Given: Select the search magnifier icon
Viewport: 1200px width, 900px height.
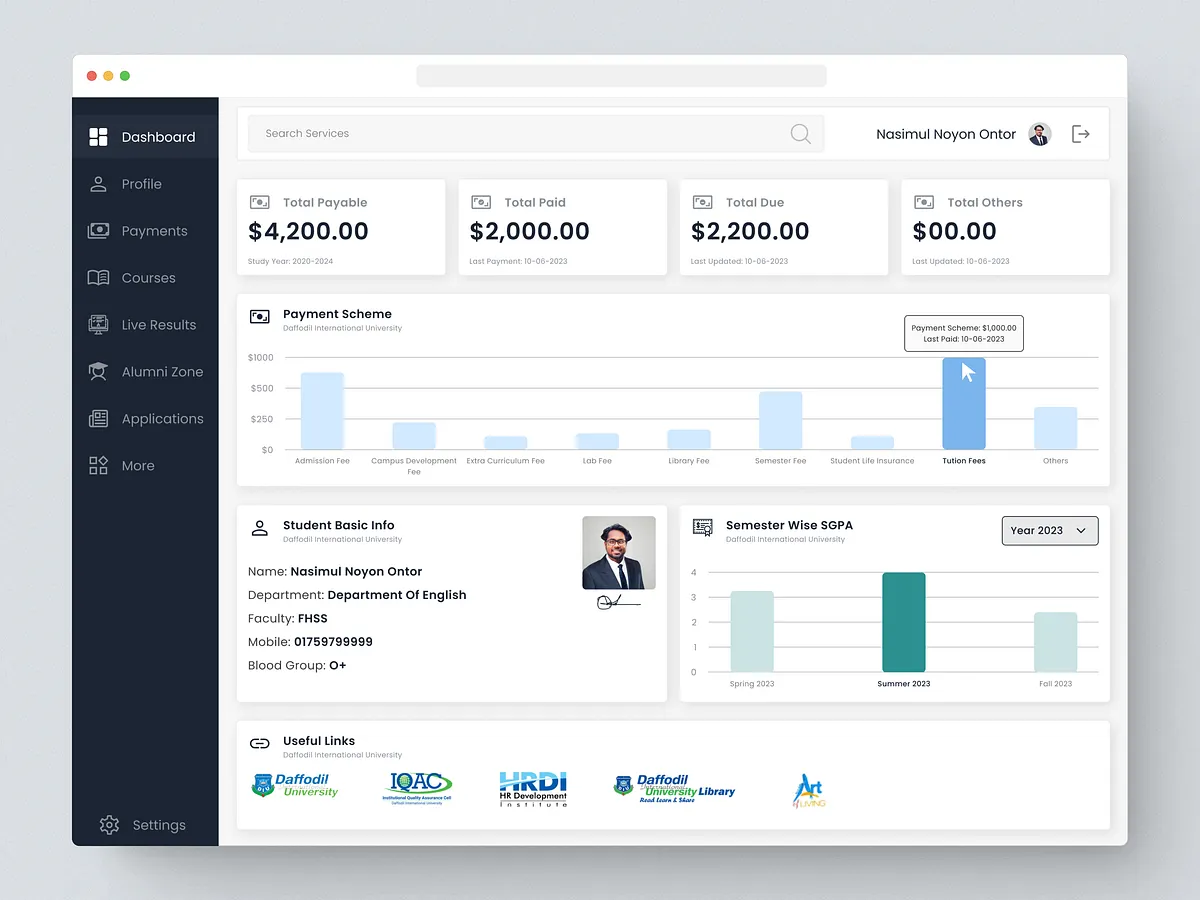Looking at the screenshot, I should coord(799,133).
